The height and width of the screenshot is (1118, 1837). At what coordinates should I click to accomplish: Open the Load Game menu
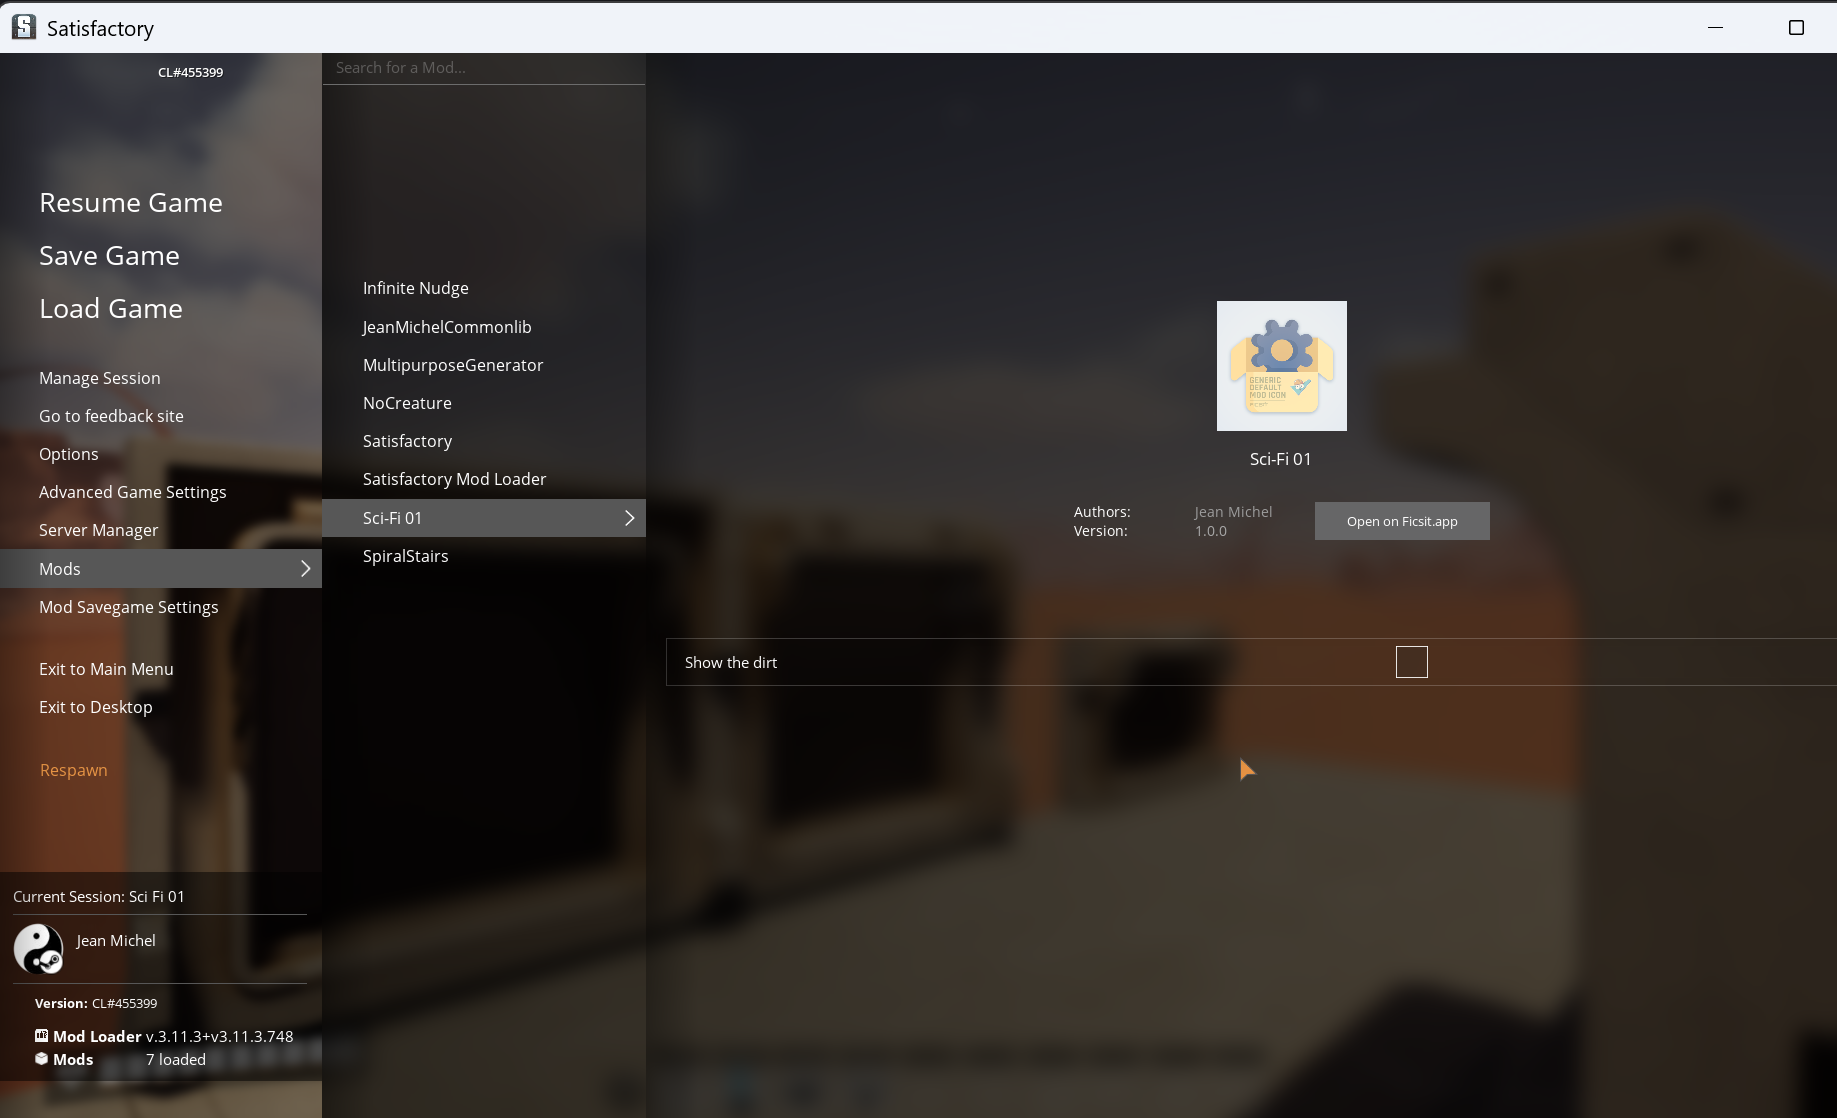coord(111,309)
